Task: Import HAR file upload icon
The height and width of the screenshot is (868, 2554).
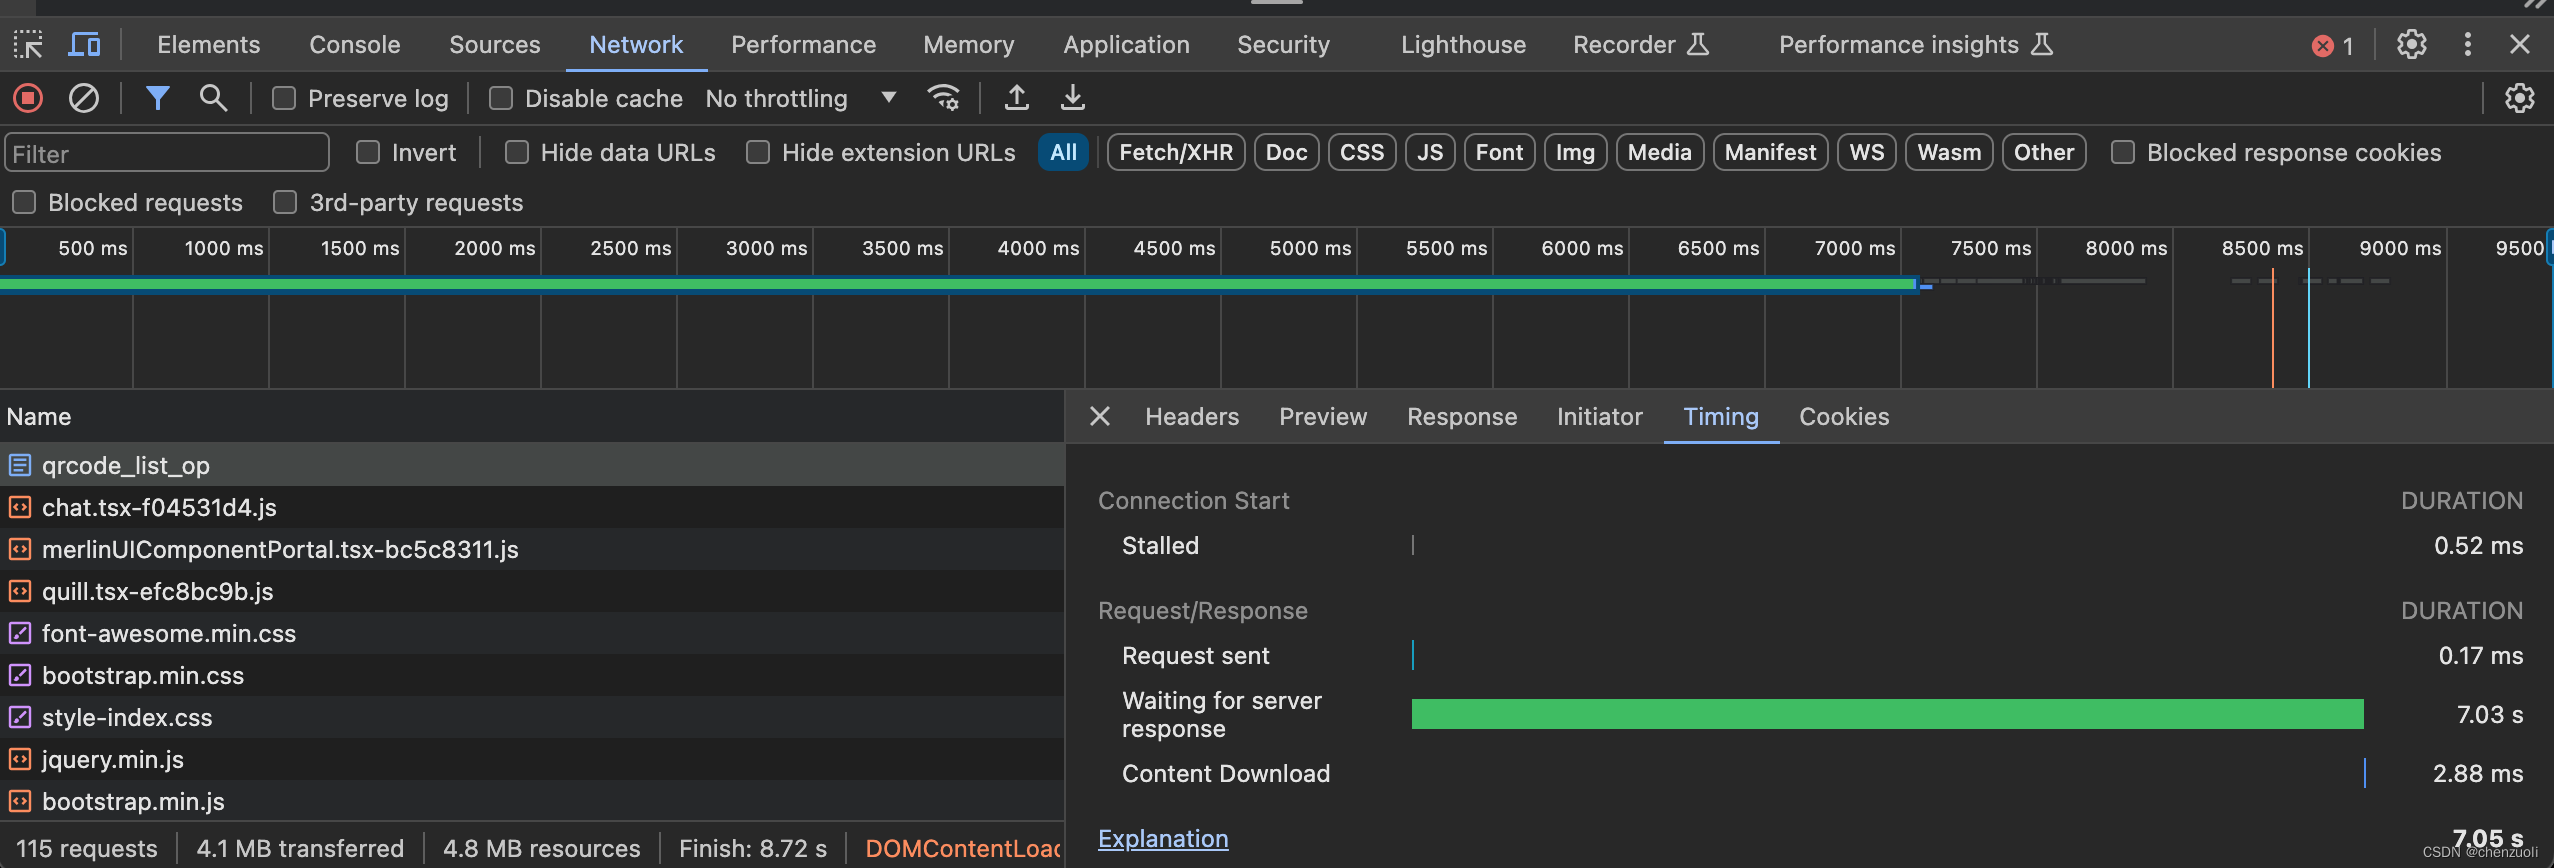Action: [x=1016, y=98]
